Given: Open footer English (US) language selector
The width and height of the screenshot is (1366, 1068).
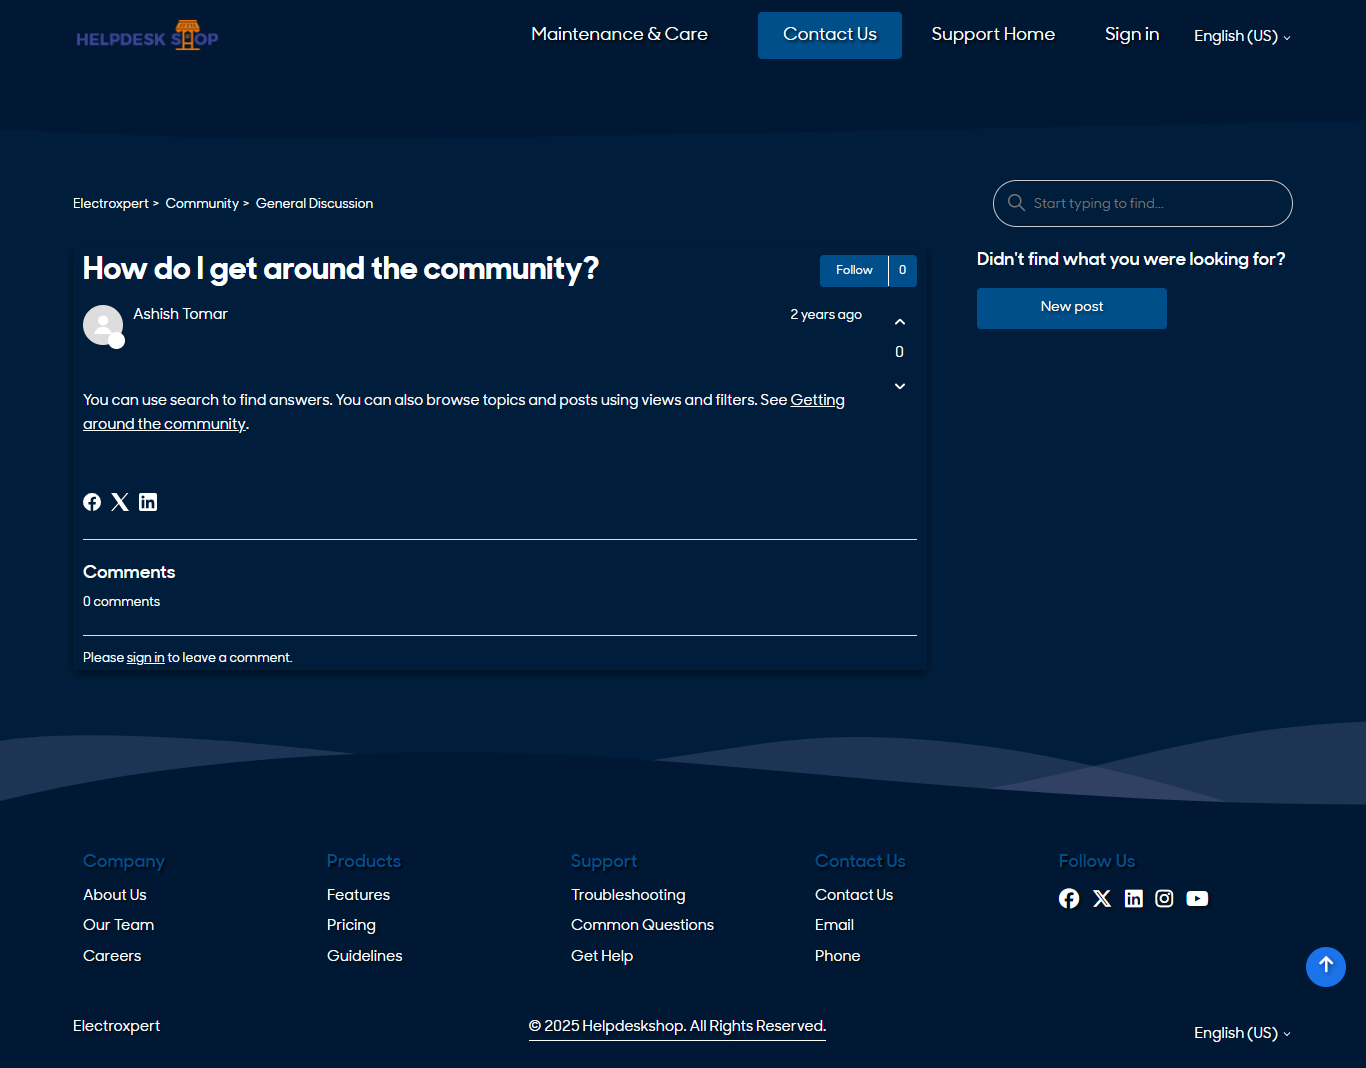Looking at the screenshot, I should (x=1241, y=1033).
